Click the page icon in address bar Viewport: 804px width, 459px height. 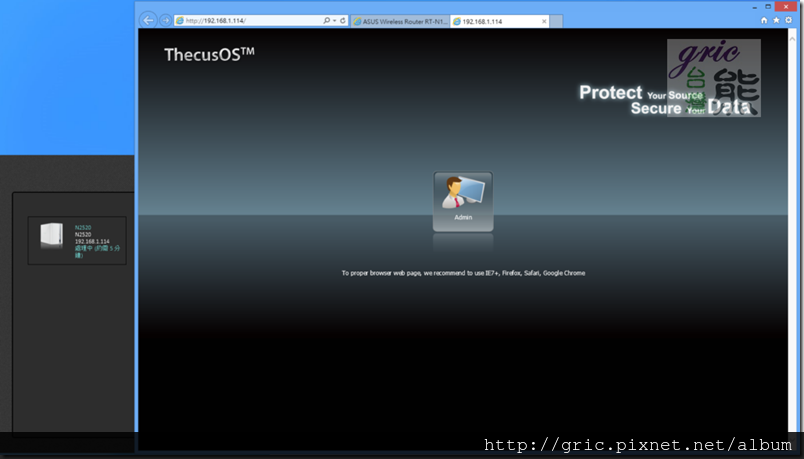click(x=179, y=21)
